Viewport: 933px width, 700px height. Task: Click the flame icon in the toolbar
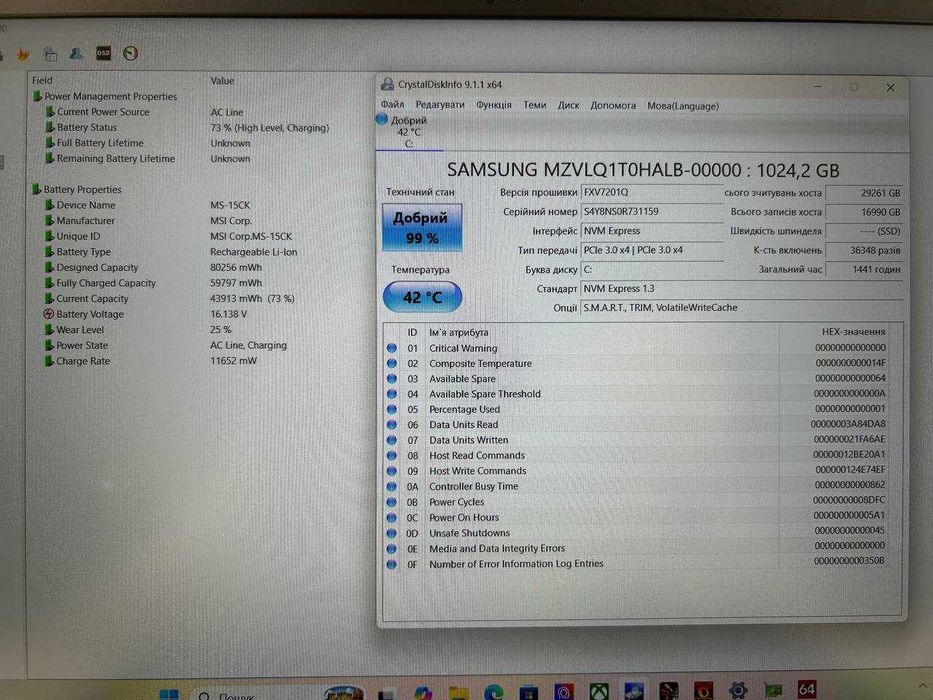click(23, 55)
